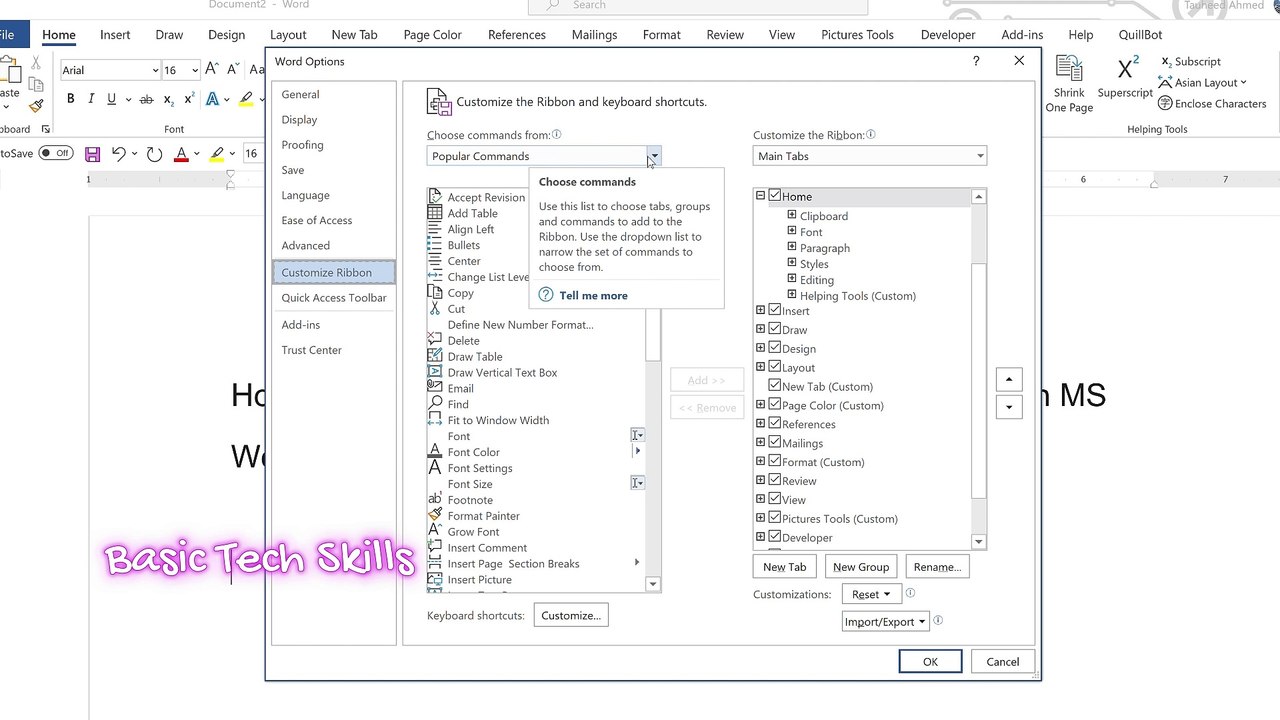Expand Helping Tools (Custom) node

pyautogui.click(x=792, y=296)
